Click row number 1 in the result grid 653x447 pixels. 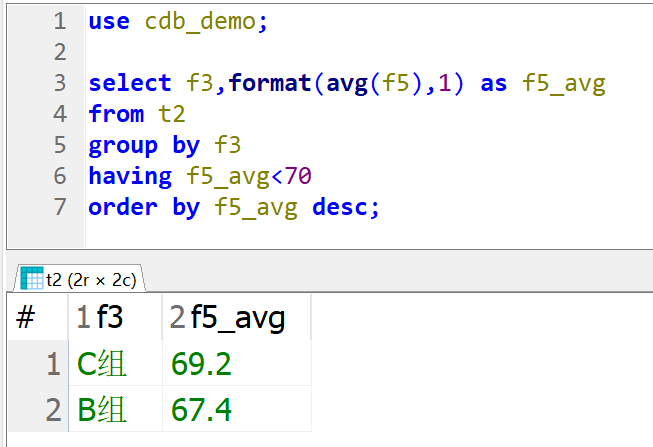[53, 364]
